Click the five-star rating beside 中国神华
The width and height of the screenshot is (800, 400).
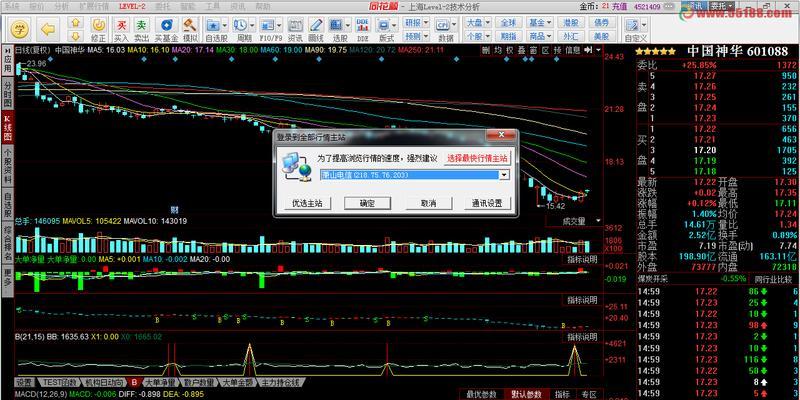point(656,52)
